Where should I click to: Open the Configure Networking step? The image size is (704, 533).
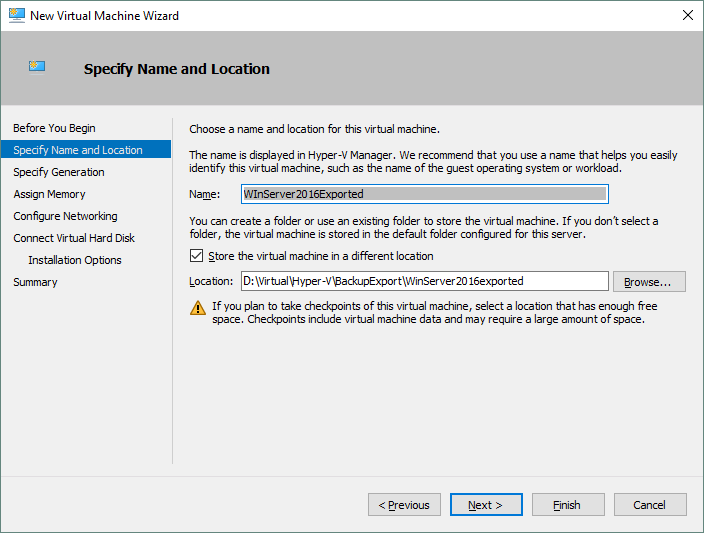point(65,216)
